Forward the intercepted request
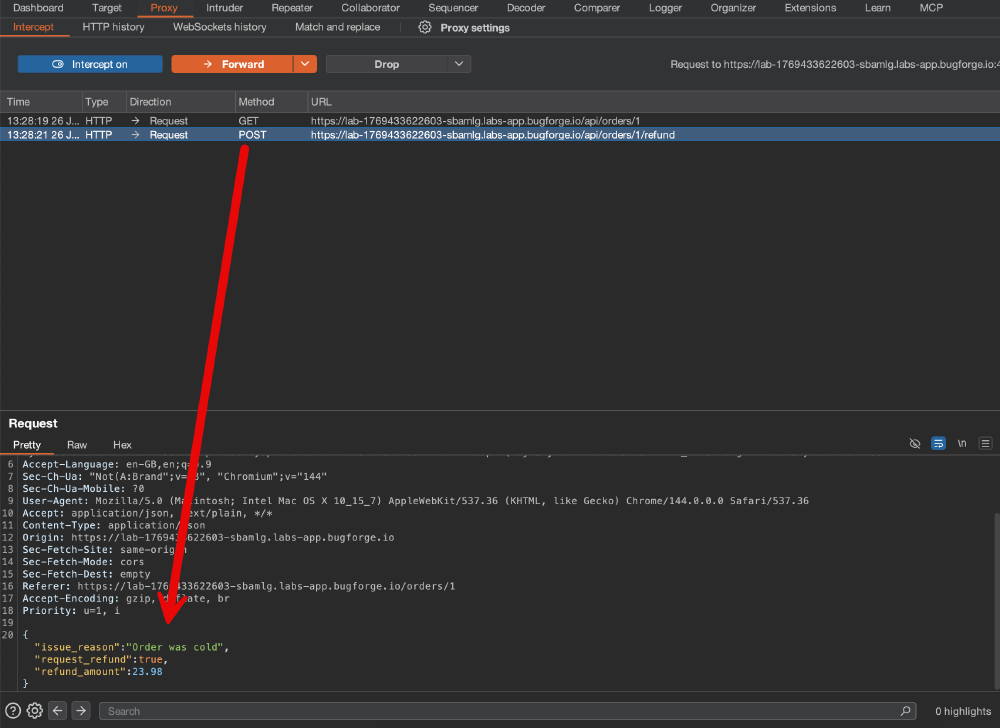The height and width of the screenshot is (728, 1000). [232, 64]
